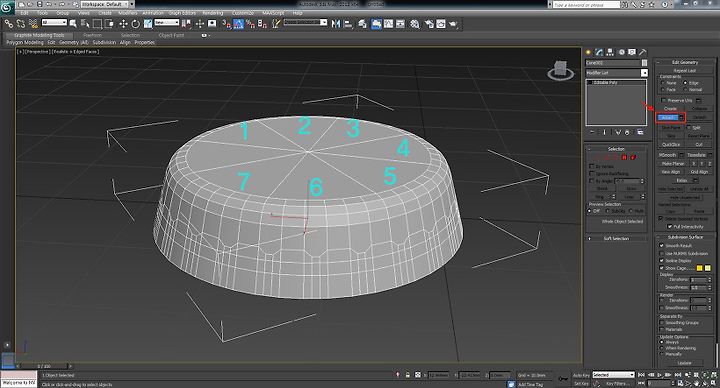Viewport: 720px width, 388px height.
Task: Collapse the Edit Geometry rollout
Action: [x=685, y=62]
